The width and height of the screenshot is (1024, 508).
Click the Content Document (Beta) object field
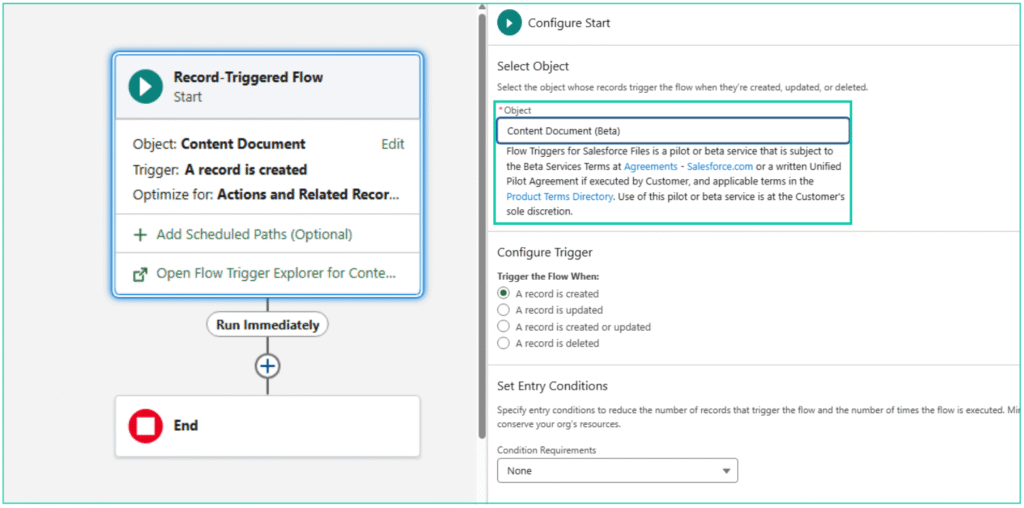673,131
